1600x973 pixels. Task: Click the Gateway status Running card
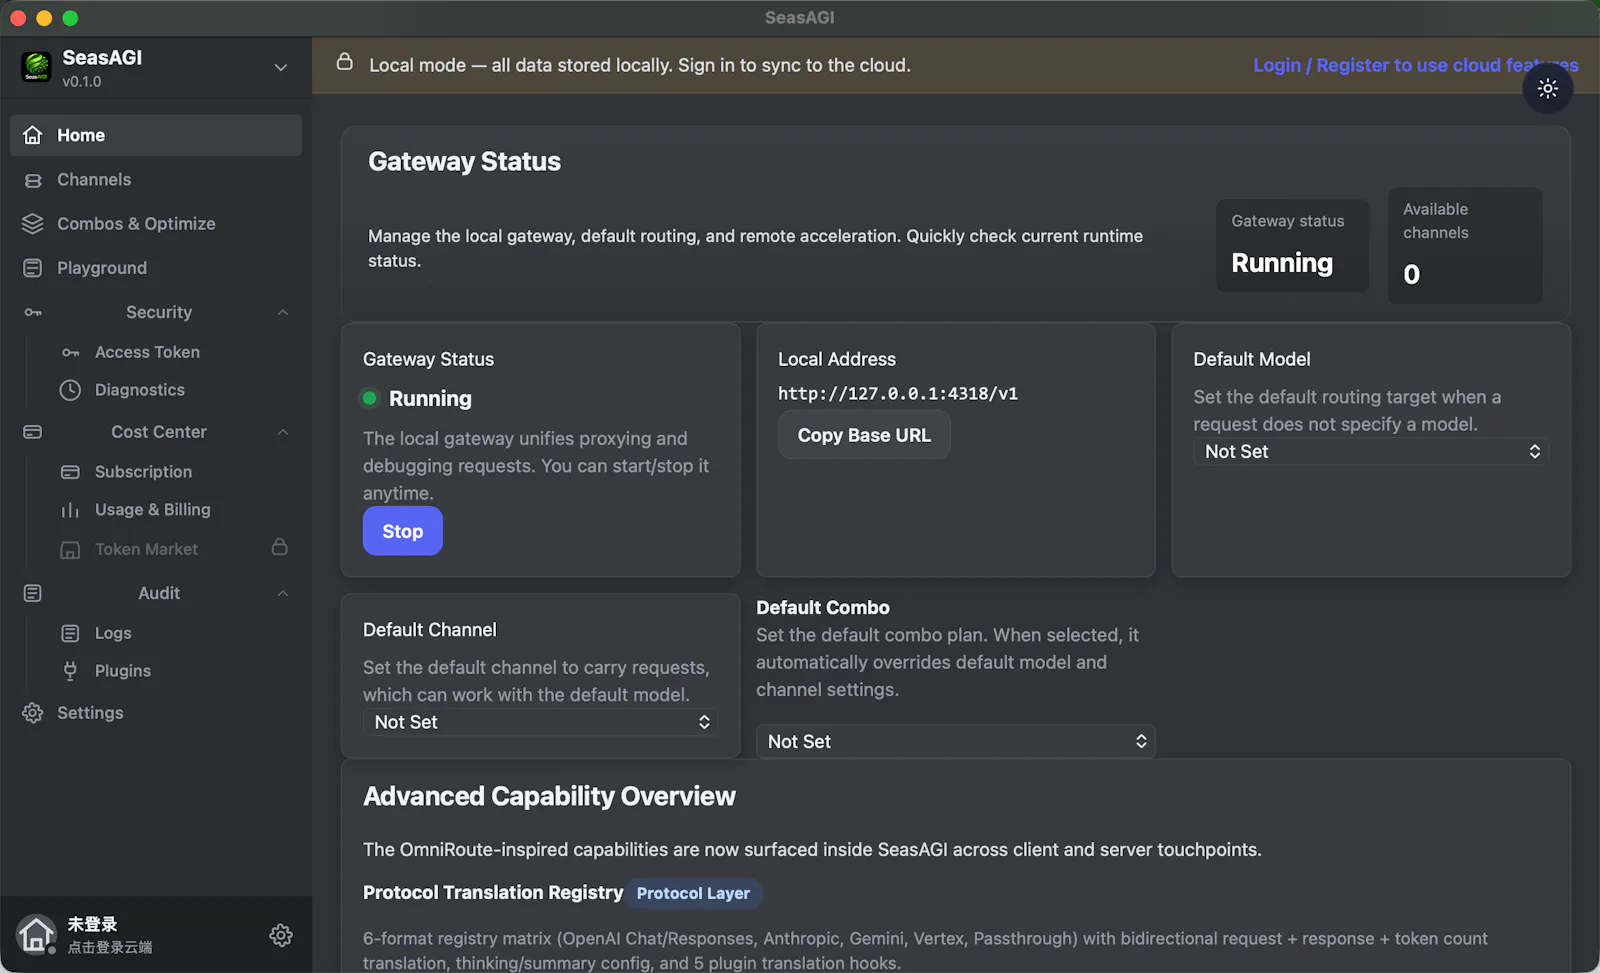pos(1293,246)
